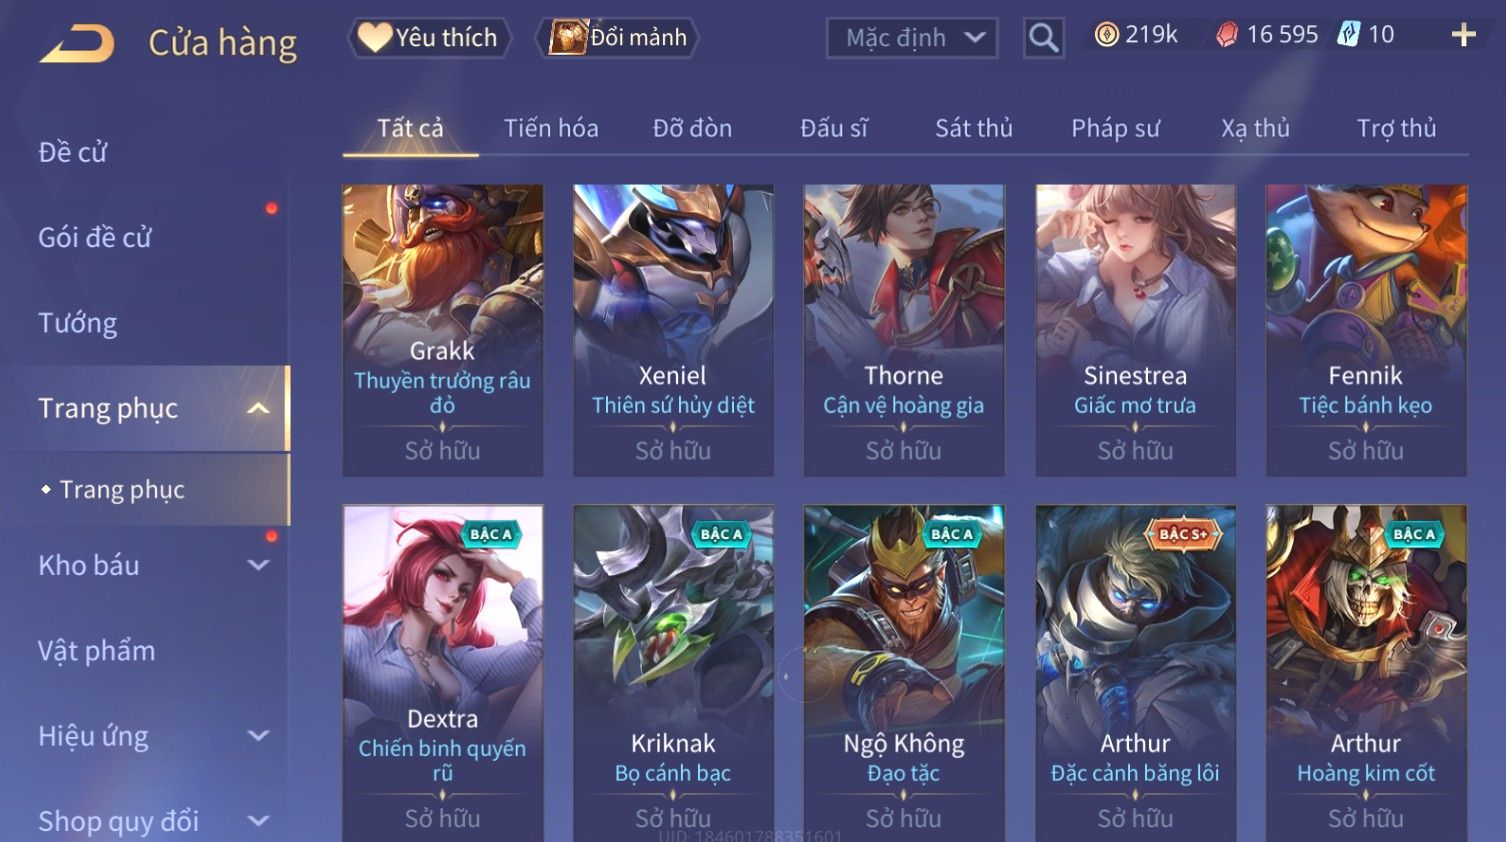
Task: Open Gói đề cử in the sidebar
Action: click(95, 238)
